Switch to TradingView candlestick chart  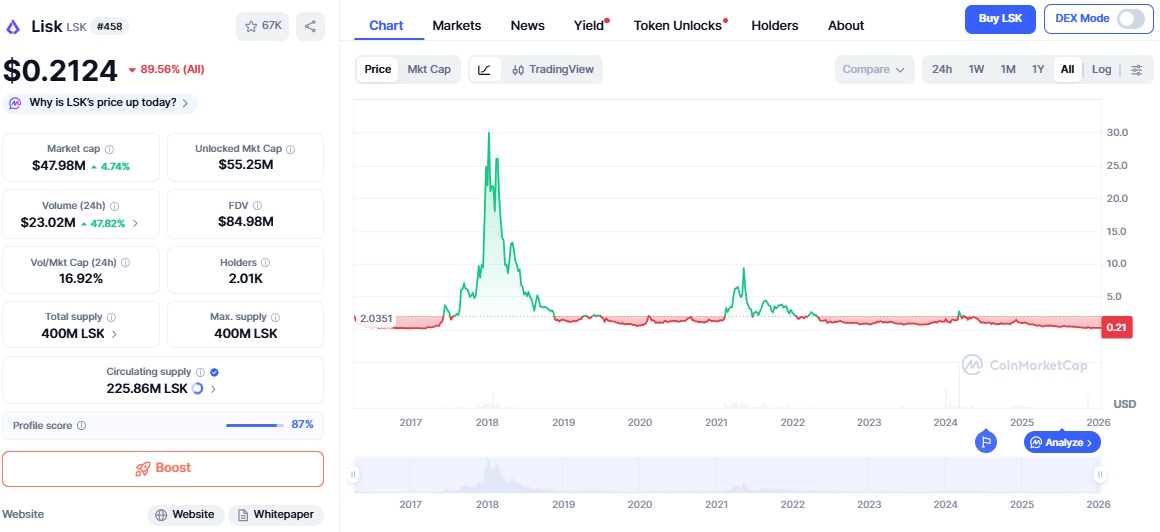[552, 70]
